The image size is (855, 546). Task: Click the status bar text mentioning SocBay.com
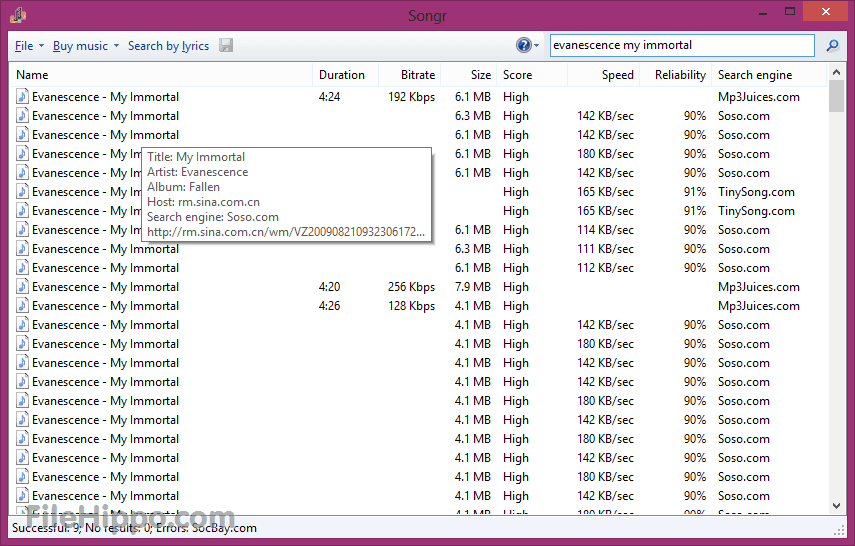coord(134,528)
